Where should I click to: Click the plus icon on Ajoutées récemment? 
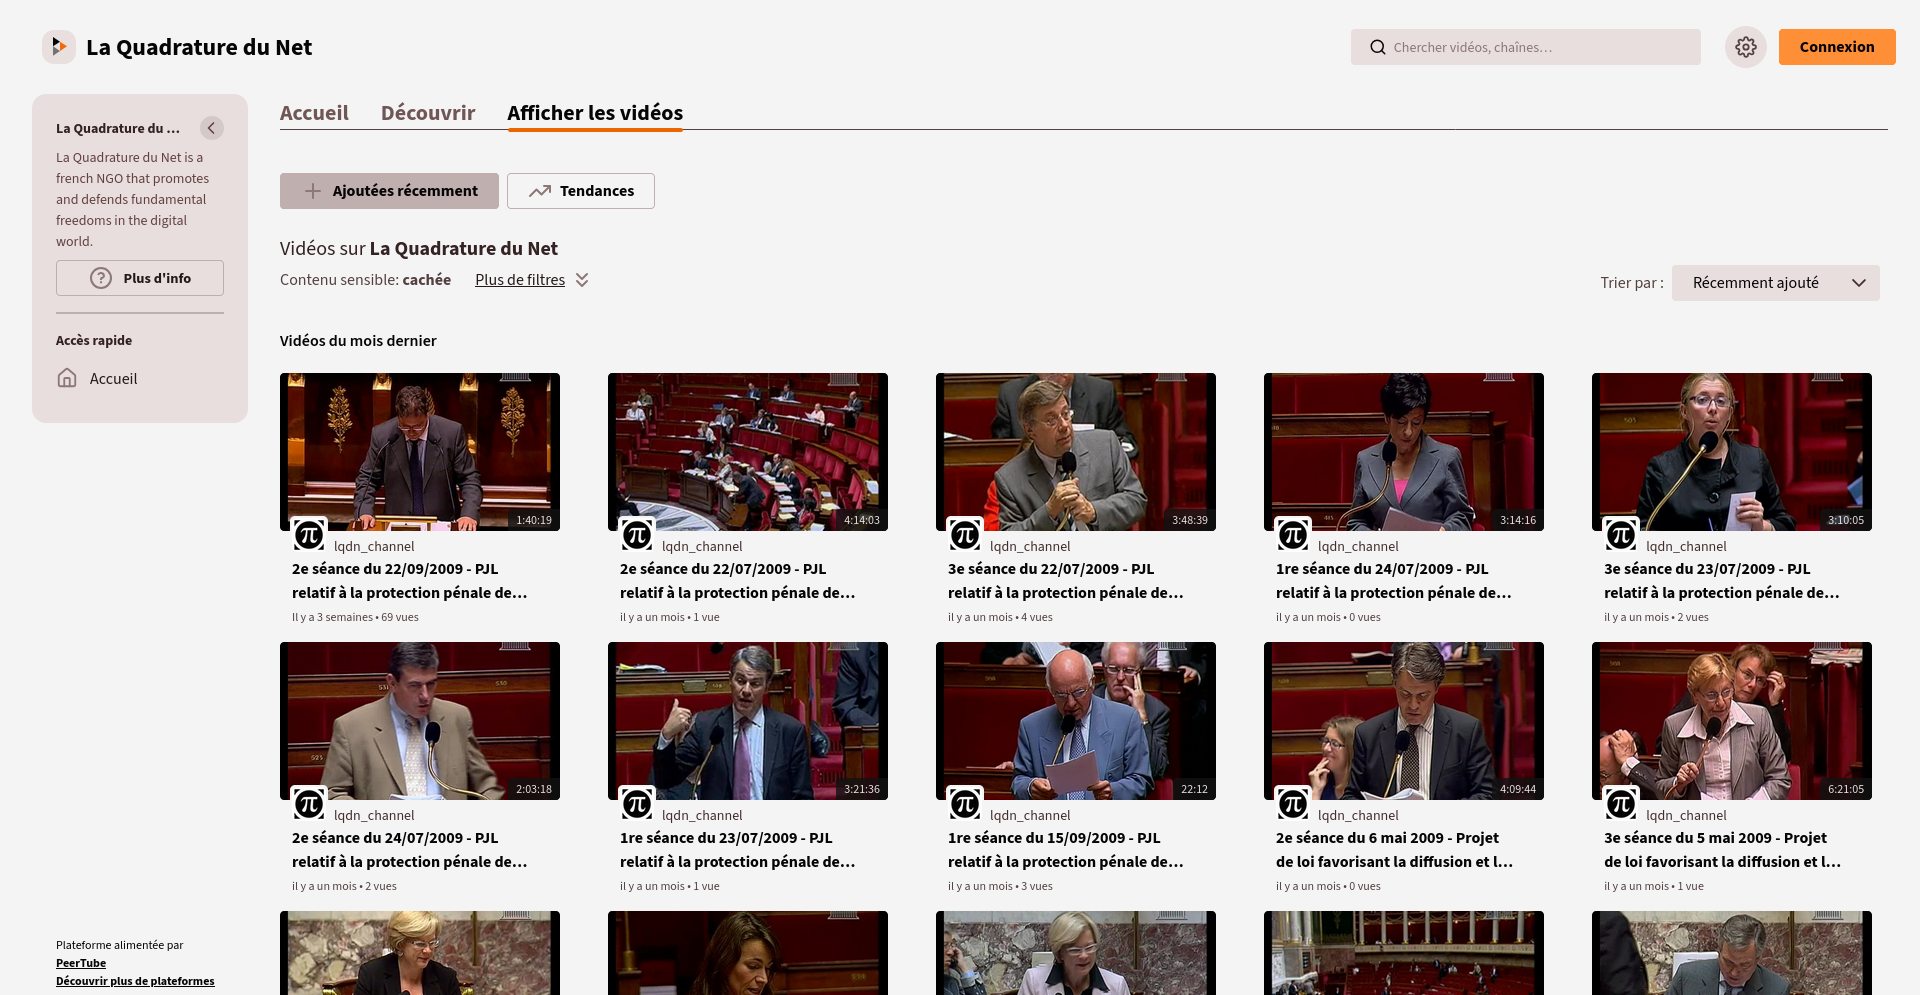(x=313, y=191)
